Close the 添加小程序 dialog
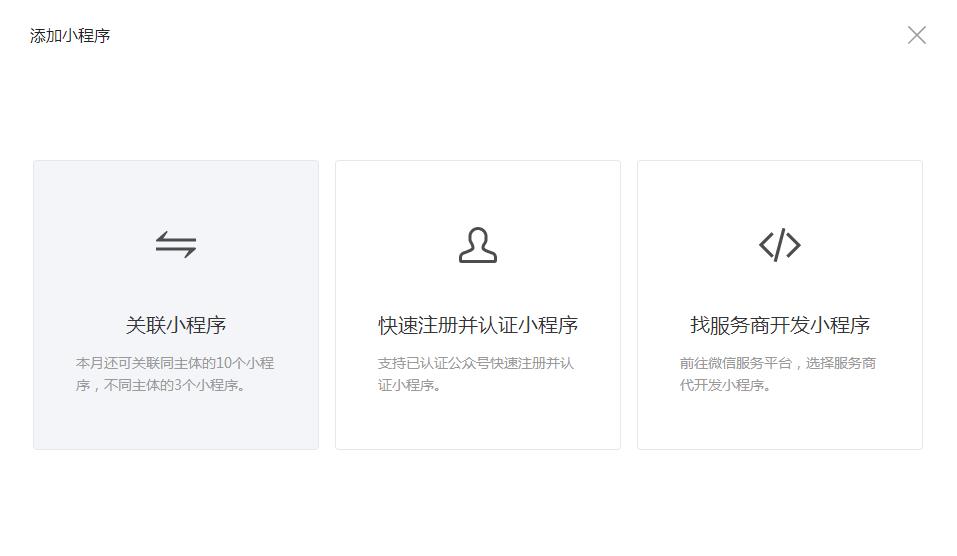This screenshot has width=957, height=556. pyautogui.click(x=916, y=36)
